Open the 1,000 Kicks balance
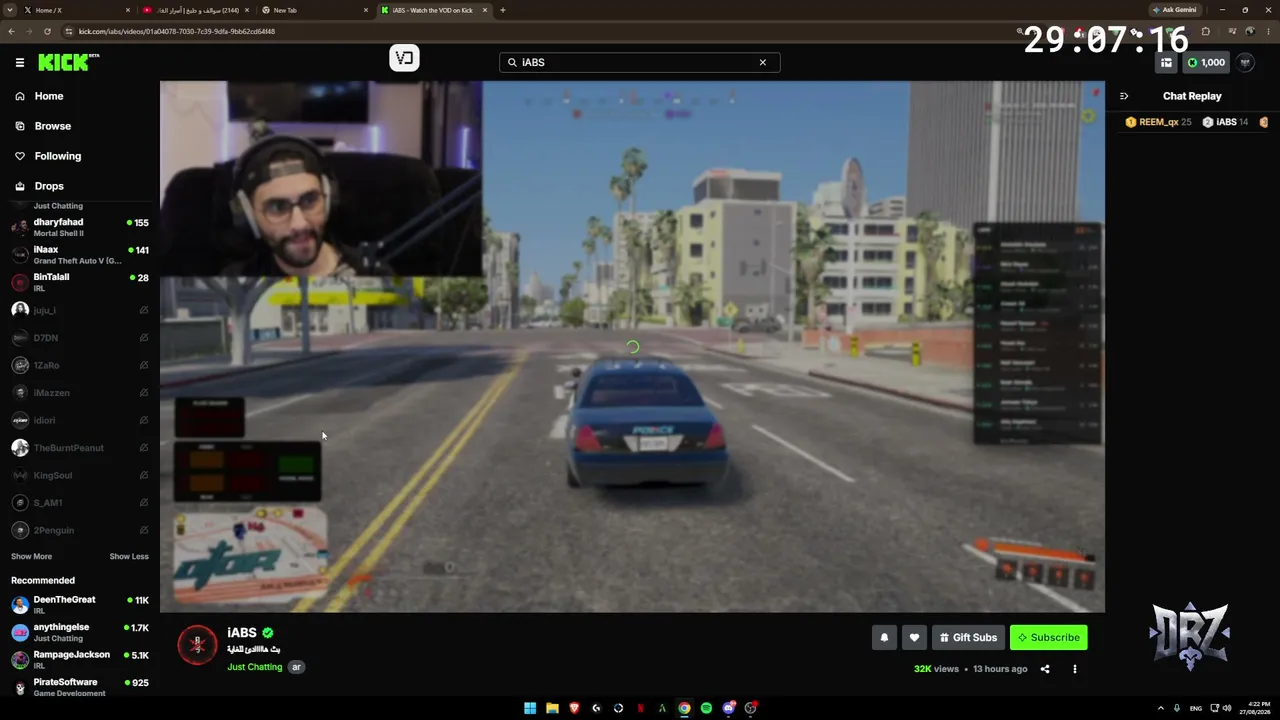This screenshot has height=720, width=1280. [1206, 62]
